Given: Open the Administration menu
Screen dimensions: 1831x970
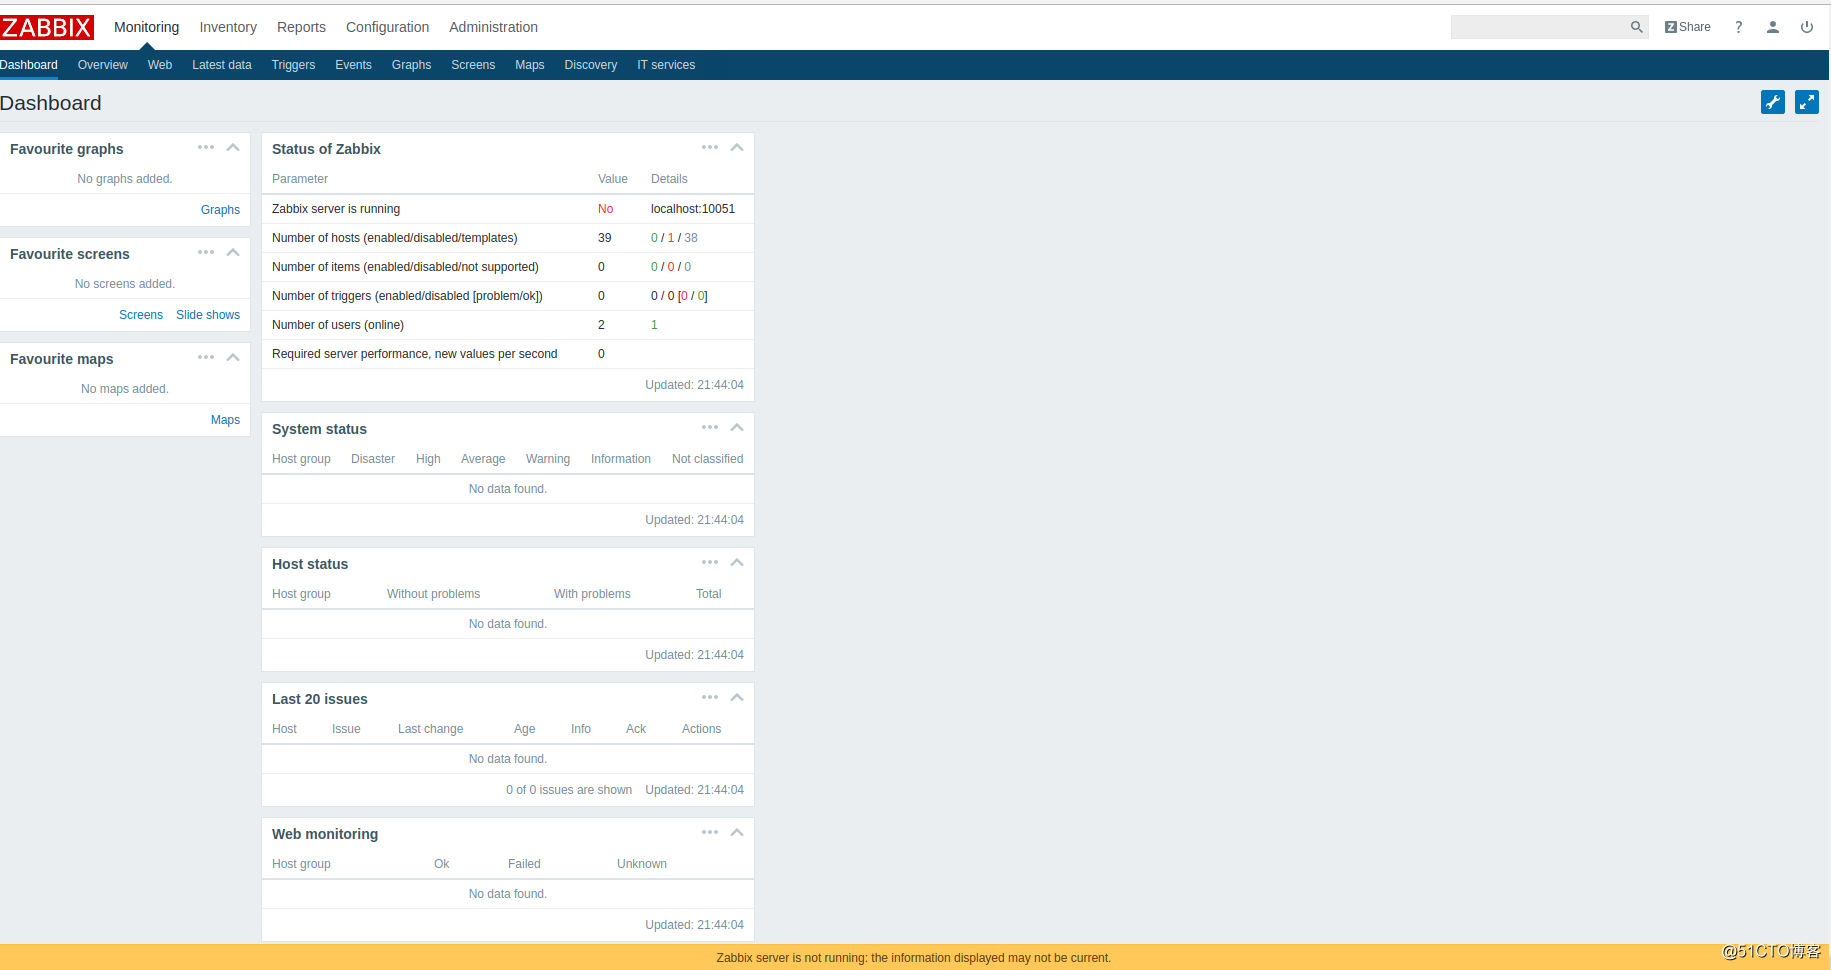Looking at the screenshot, I should click(x=493, y=27).
